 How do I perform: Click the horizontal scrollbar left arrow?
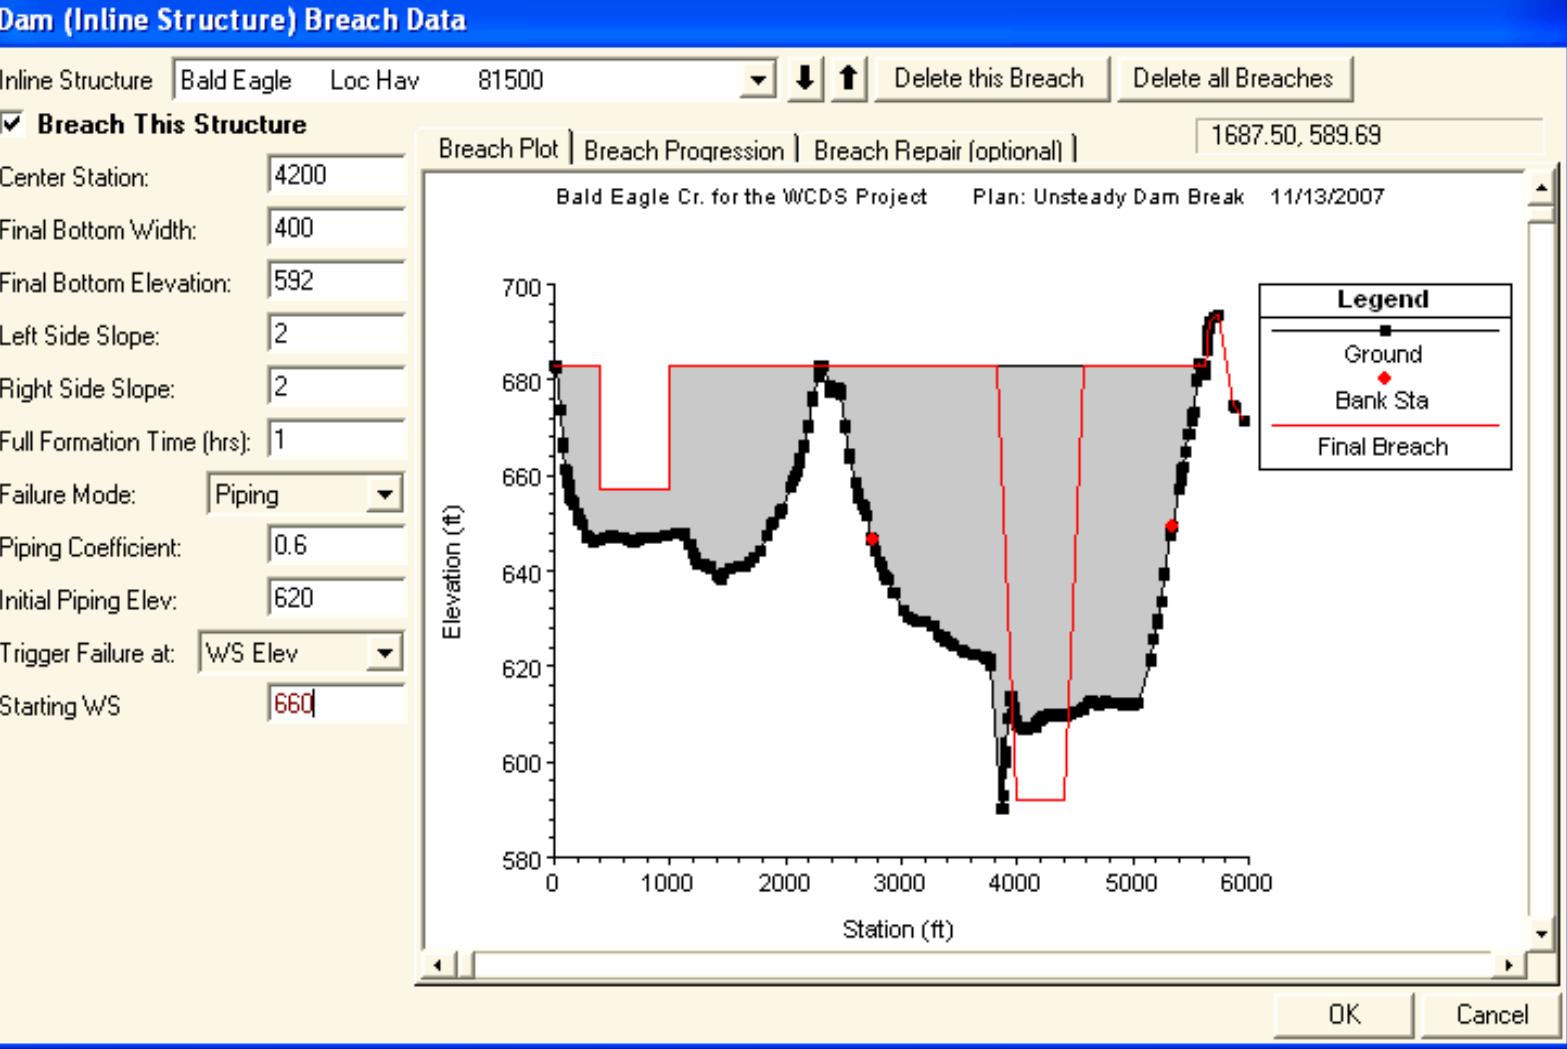436,966
